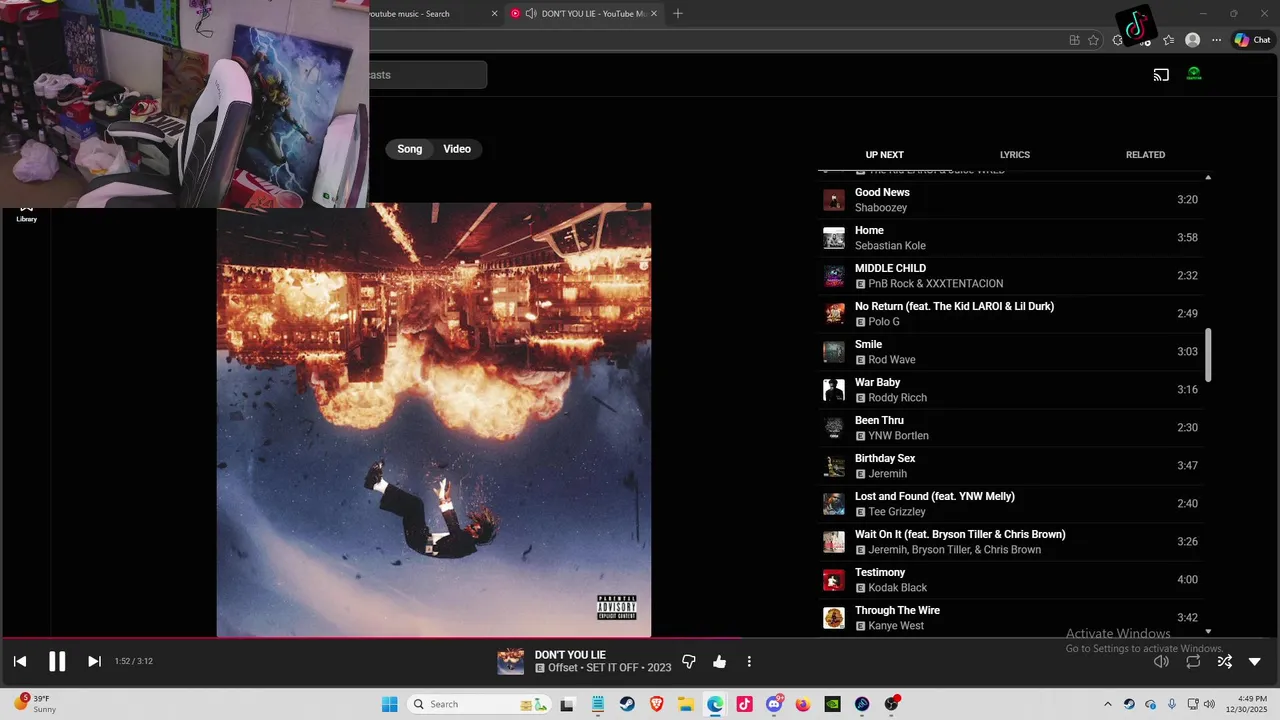Skip to the previous track
1280x720 pixels.
point(20,661)
